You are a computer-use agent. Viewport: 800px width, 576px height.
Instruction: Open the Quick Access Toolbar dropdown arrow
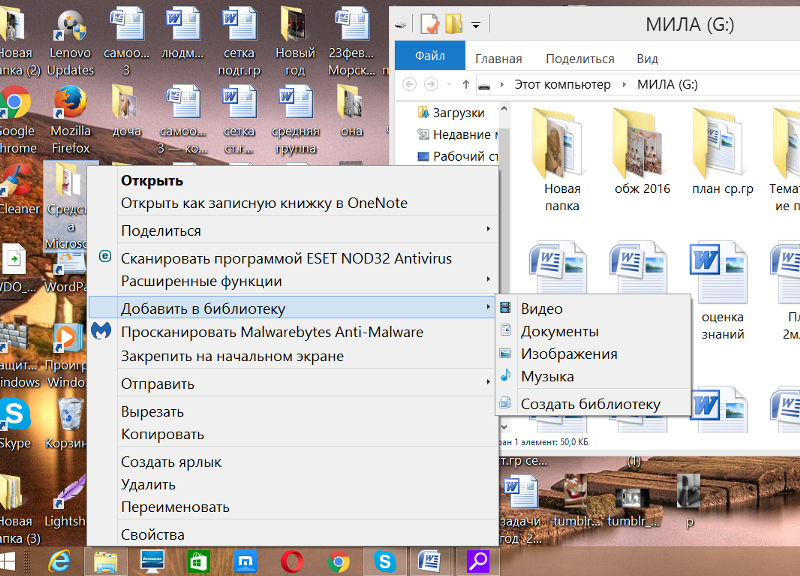tap(474, 23)
